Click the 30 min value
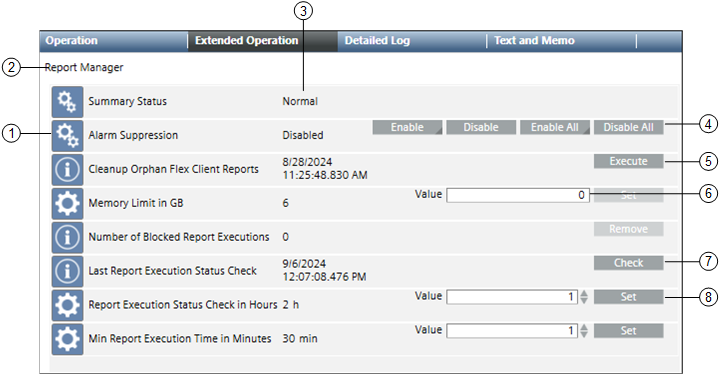The image size is (720, 374). [x=300, y=339]
